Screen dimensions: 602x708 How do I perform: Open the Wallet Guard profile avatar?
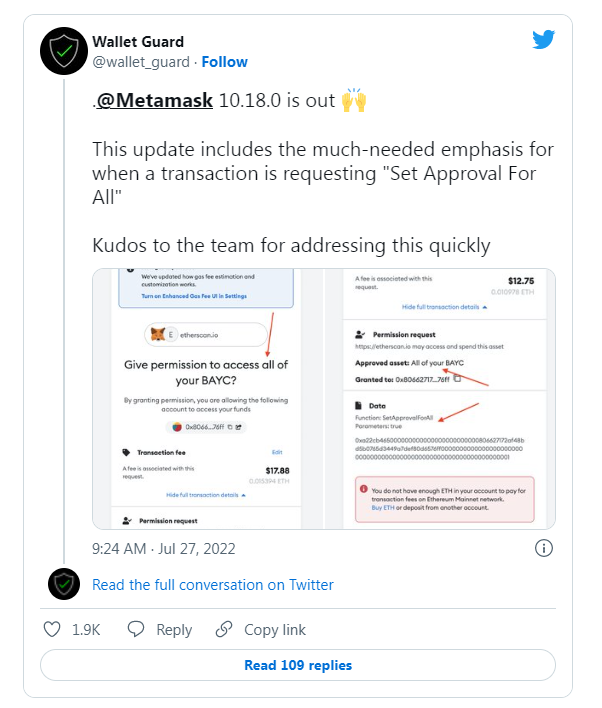pyautogui.click(x=64, y=51)
